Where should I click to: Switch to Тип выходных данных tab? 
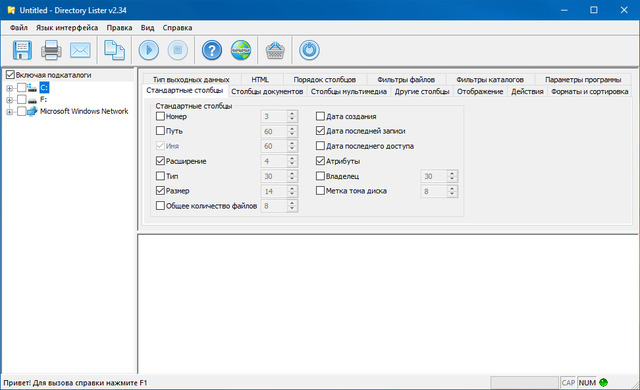[x=191, y=79]
